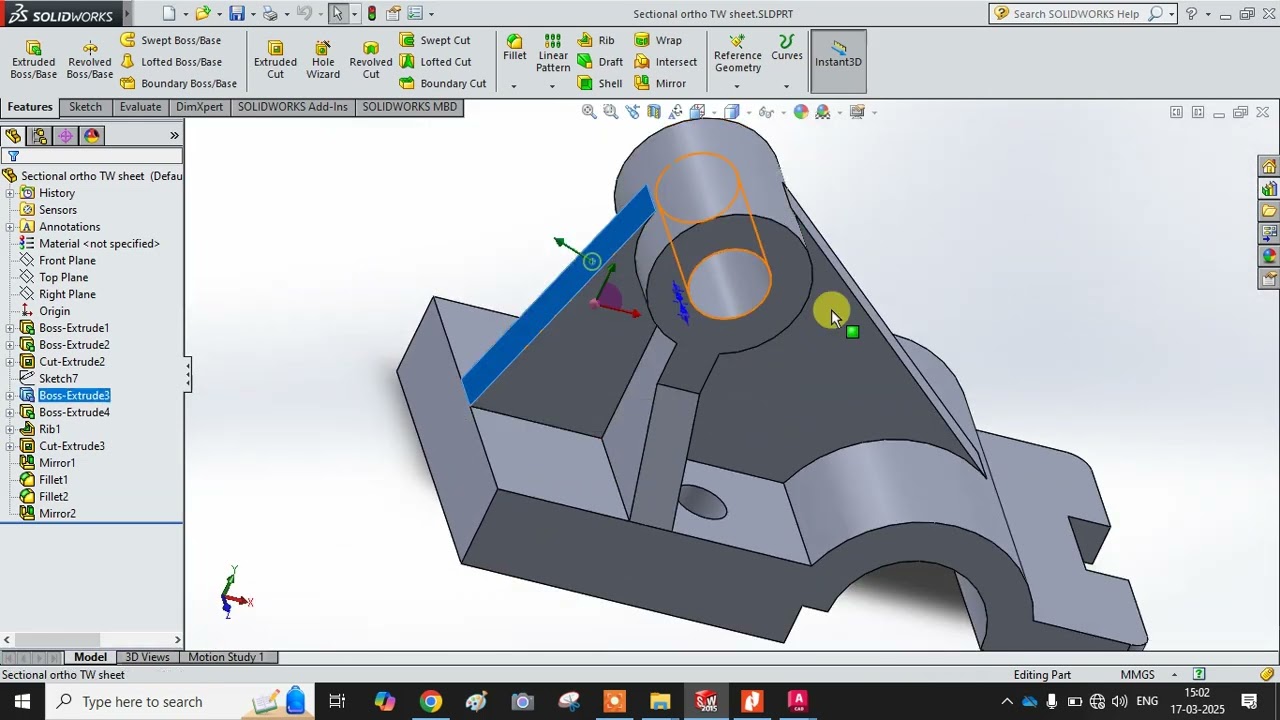
Task: Toggle the Select cursor tool in top toolbar
Action: [337, 13]
